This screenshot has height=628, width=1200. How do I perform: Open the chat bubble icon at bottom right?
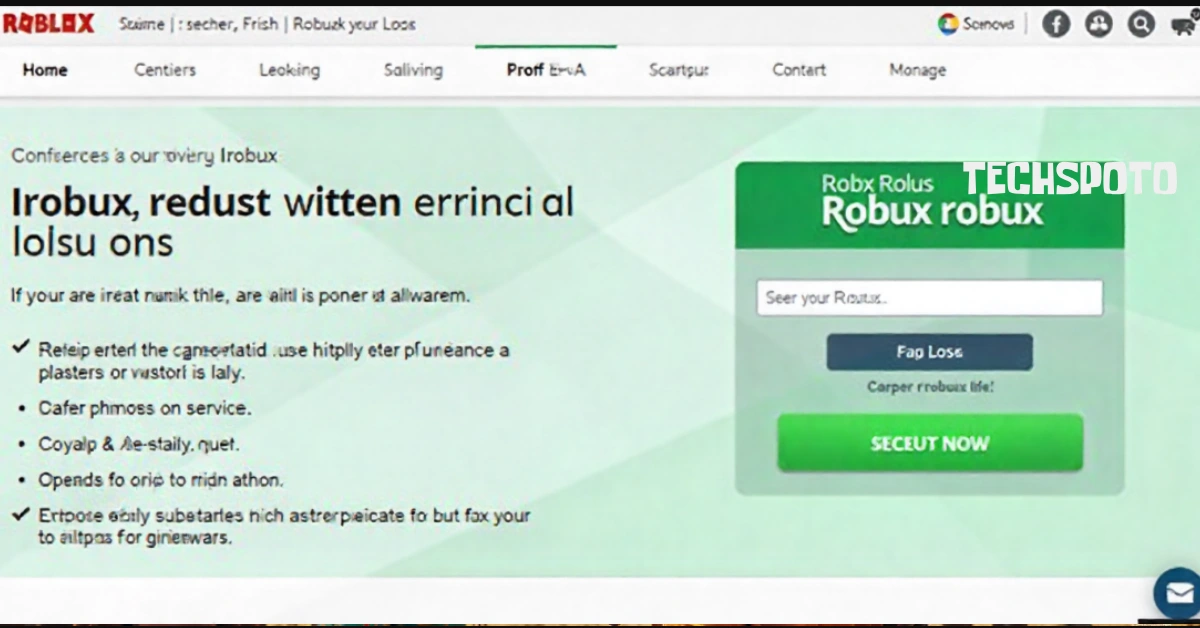(x=1178, y=592)
